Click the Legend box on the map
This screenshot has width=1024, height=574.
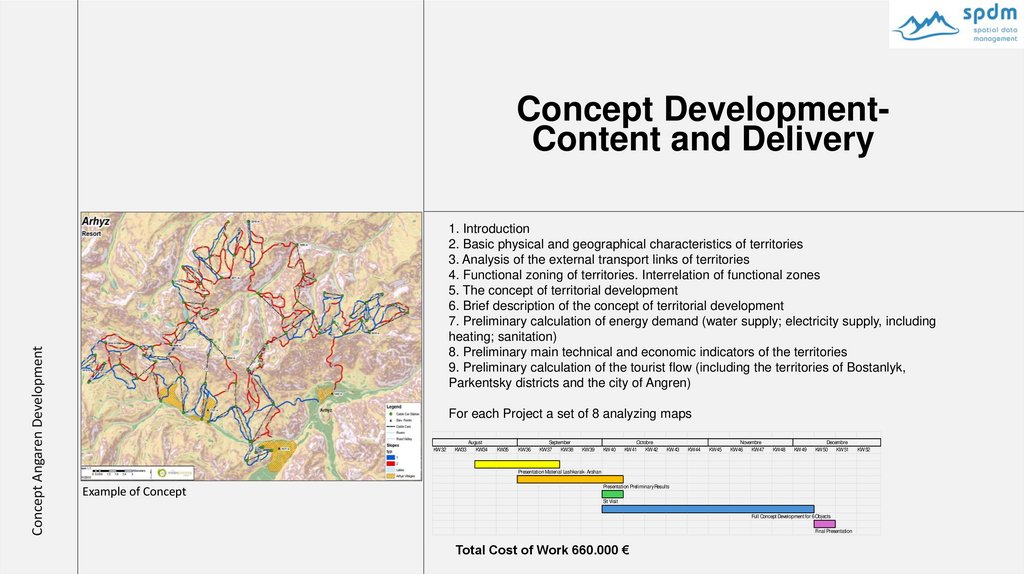pos(403,441)
